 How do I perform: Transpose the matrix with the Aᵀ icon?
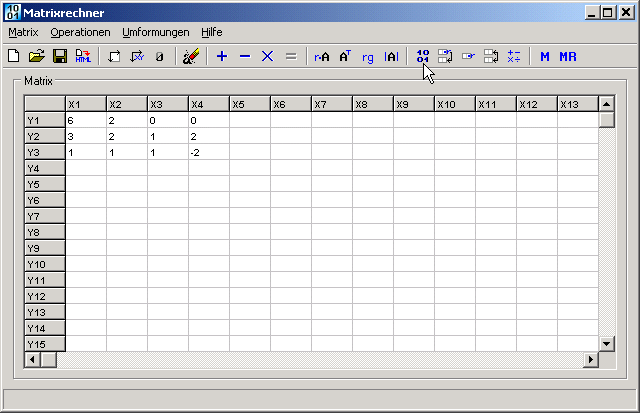pyautogui.click(x=345, y=56)
